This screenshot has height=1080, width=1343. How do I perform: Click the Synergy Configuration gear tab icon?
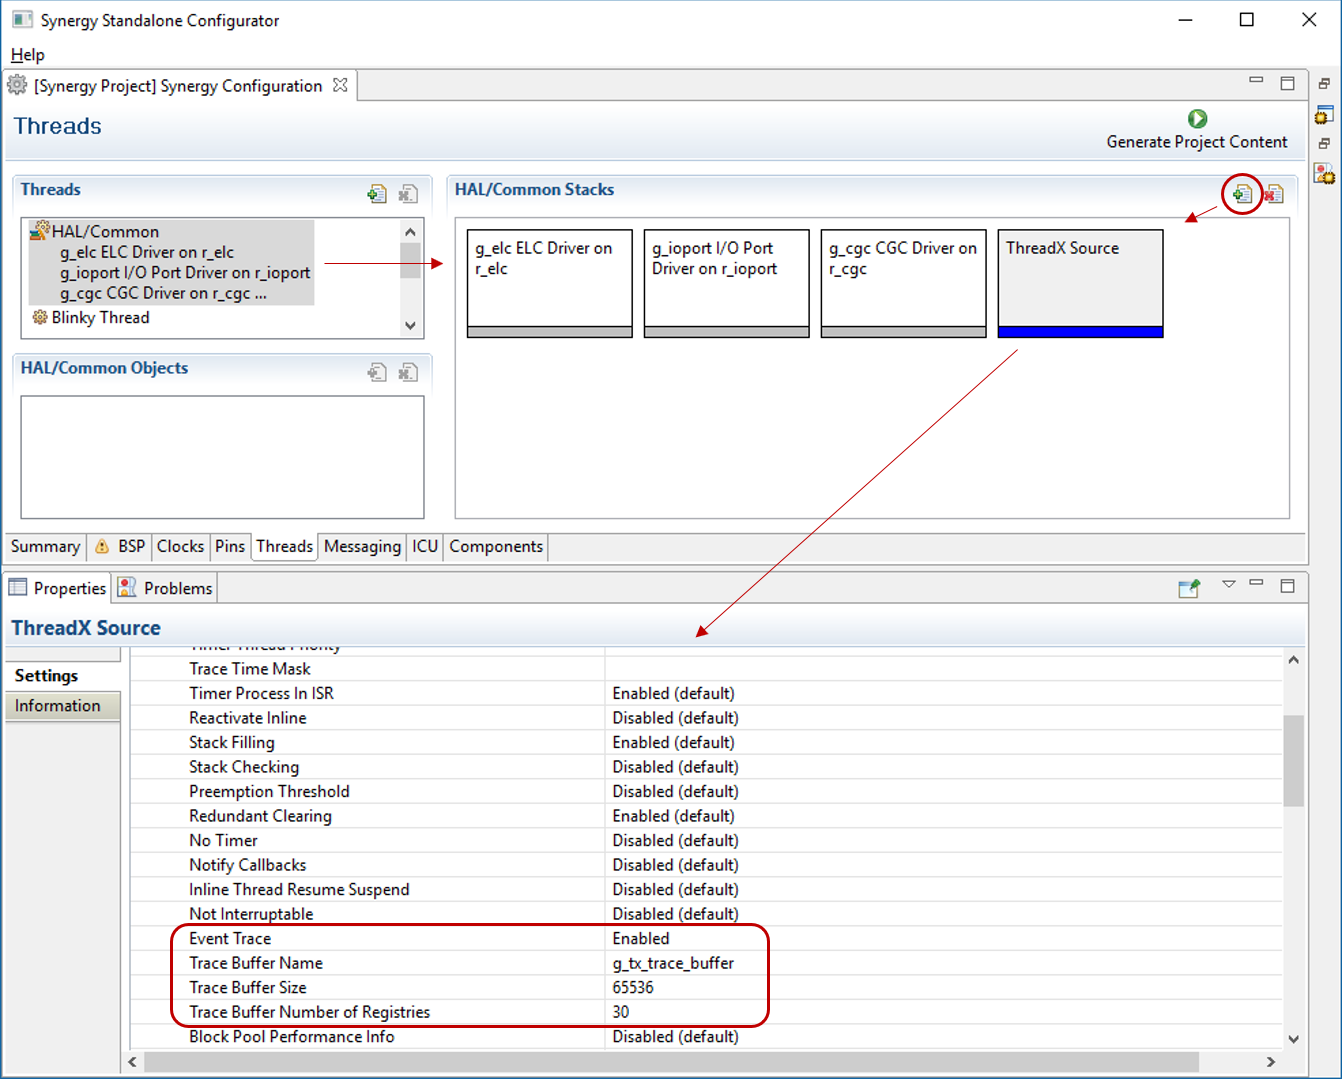click(x=18, y=85)
